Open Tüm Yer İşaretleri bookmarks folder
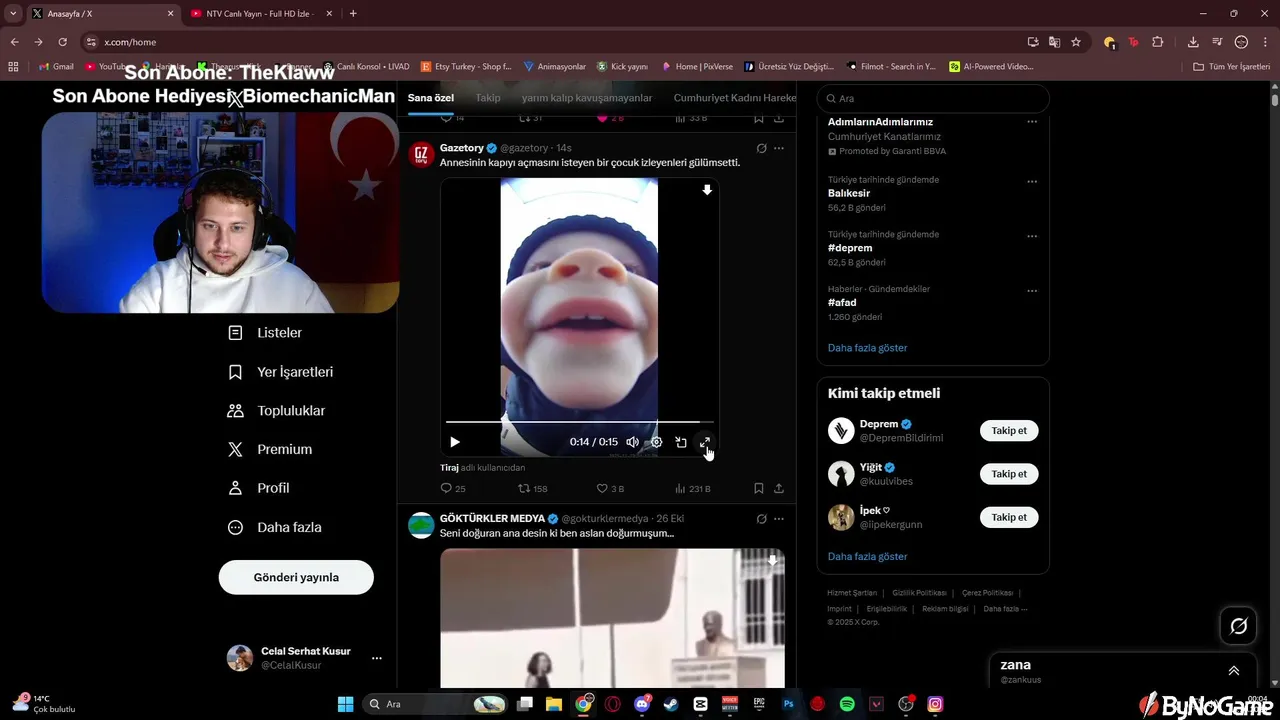This screenshot has height=720, width=1280. [1232, 66]
